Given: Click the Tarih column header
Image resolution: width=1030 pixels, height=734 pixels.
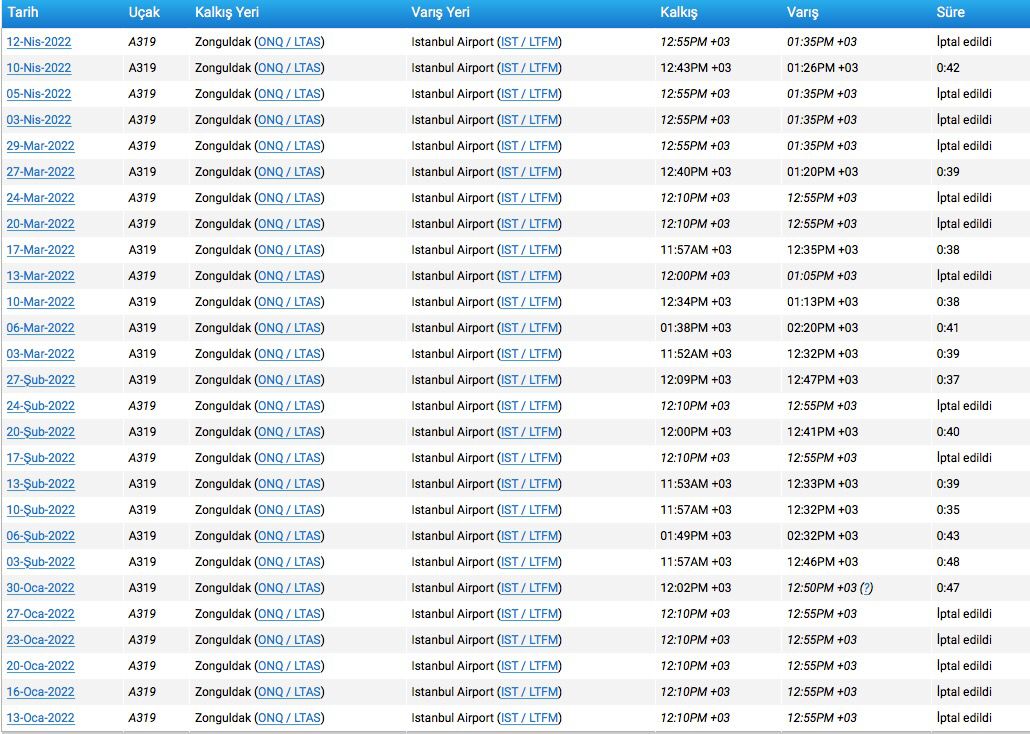Looking at the screenshot, I should coord(23,12).
